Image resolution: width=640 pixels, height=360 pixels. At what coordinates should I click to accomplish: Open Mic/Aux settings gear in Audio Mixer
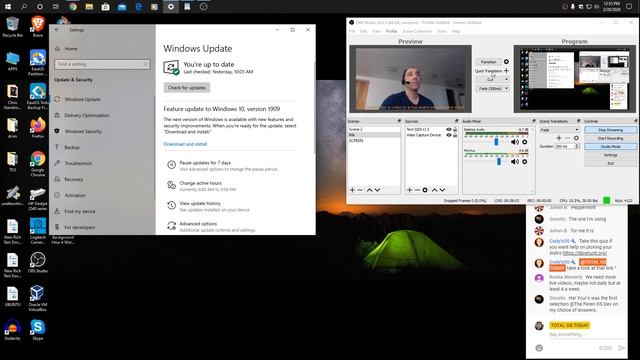tap(525, 162)
